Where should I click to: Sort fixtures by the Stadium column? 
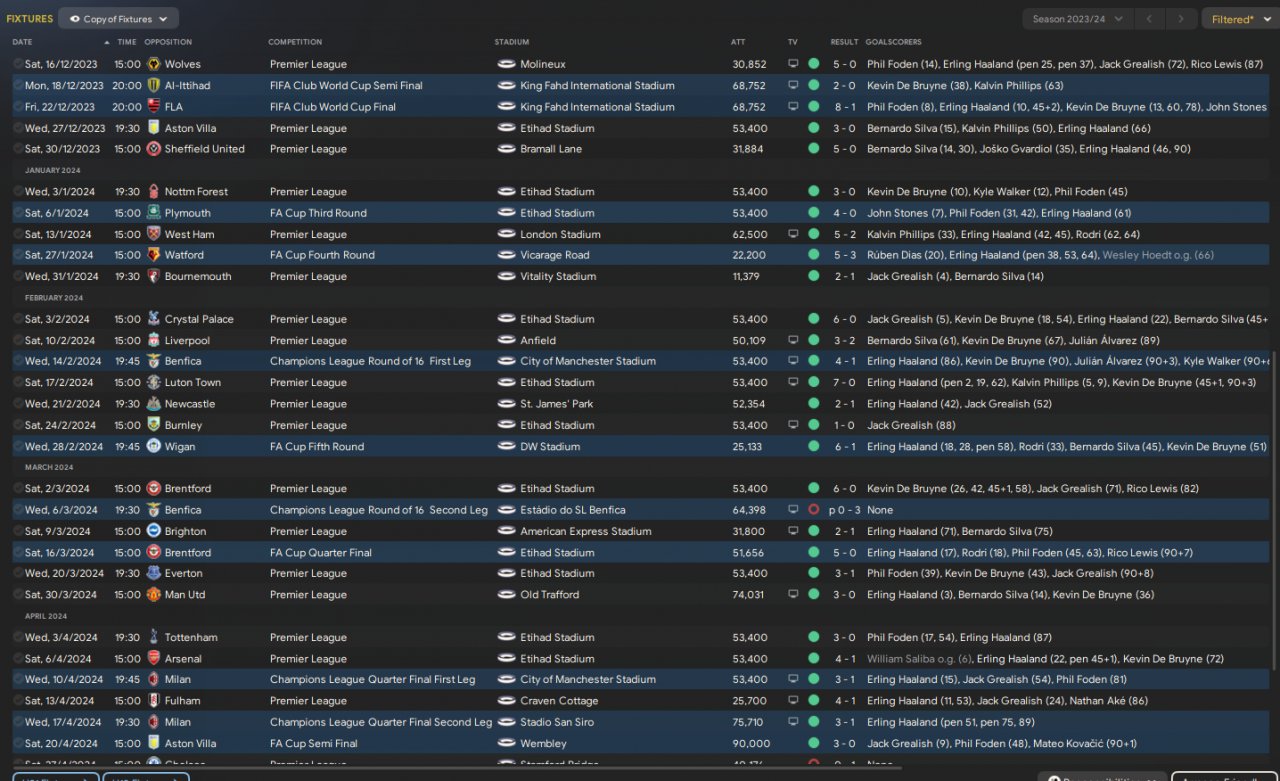point(512,42)
